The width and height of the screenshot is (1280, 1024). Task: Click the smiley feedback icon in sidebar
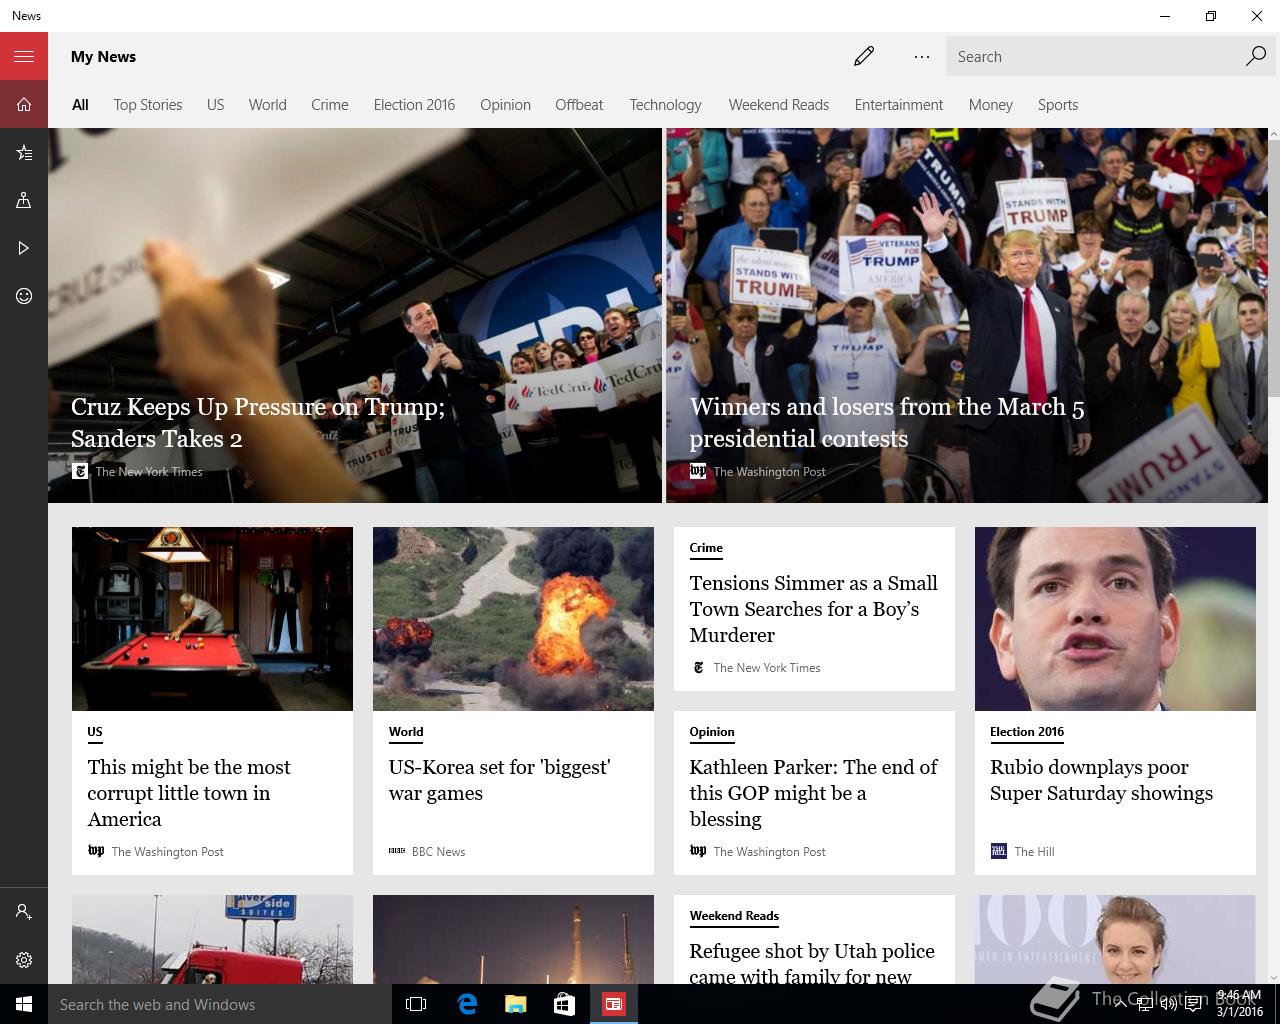point(24,296)
